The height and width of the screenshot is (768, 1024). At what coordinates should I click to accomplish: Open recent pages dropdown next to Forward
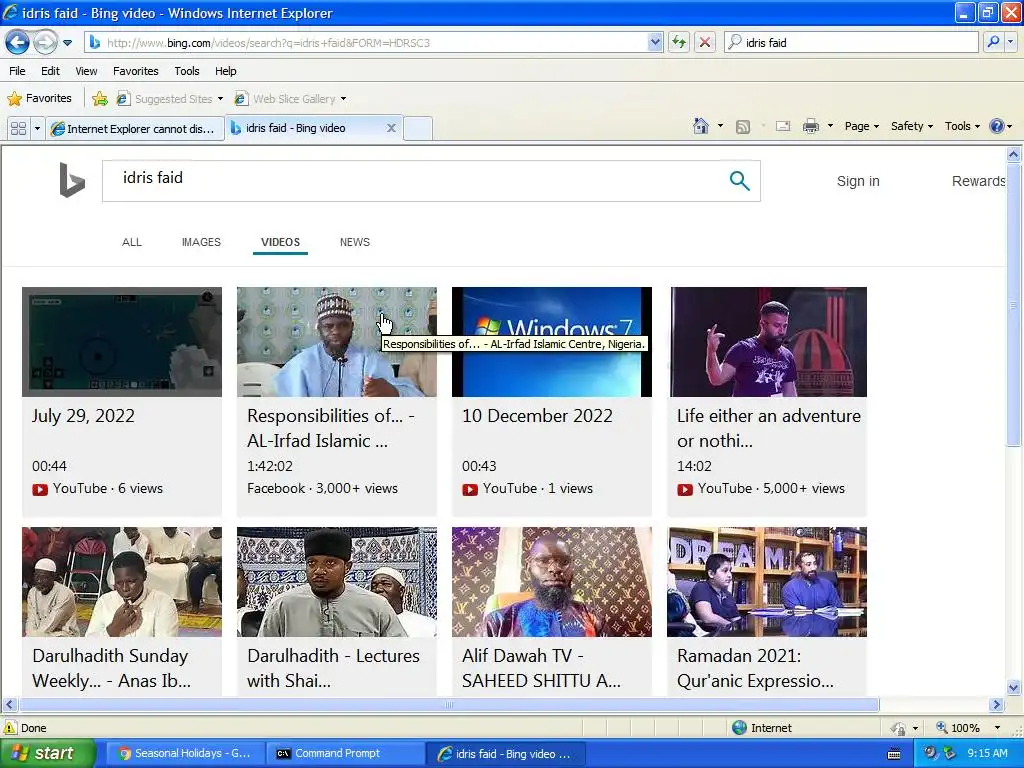pos(67,43)
